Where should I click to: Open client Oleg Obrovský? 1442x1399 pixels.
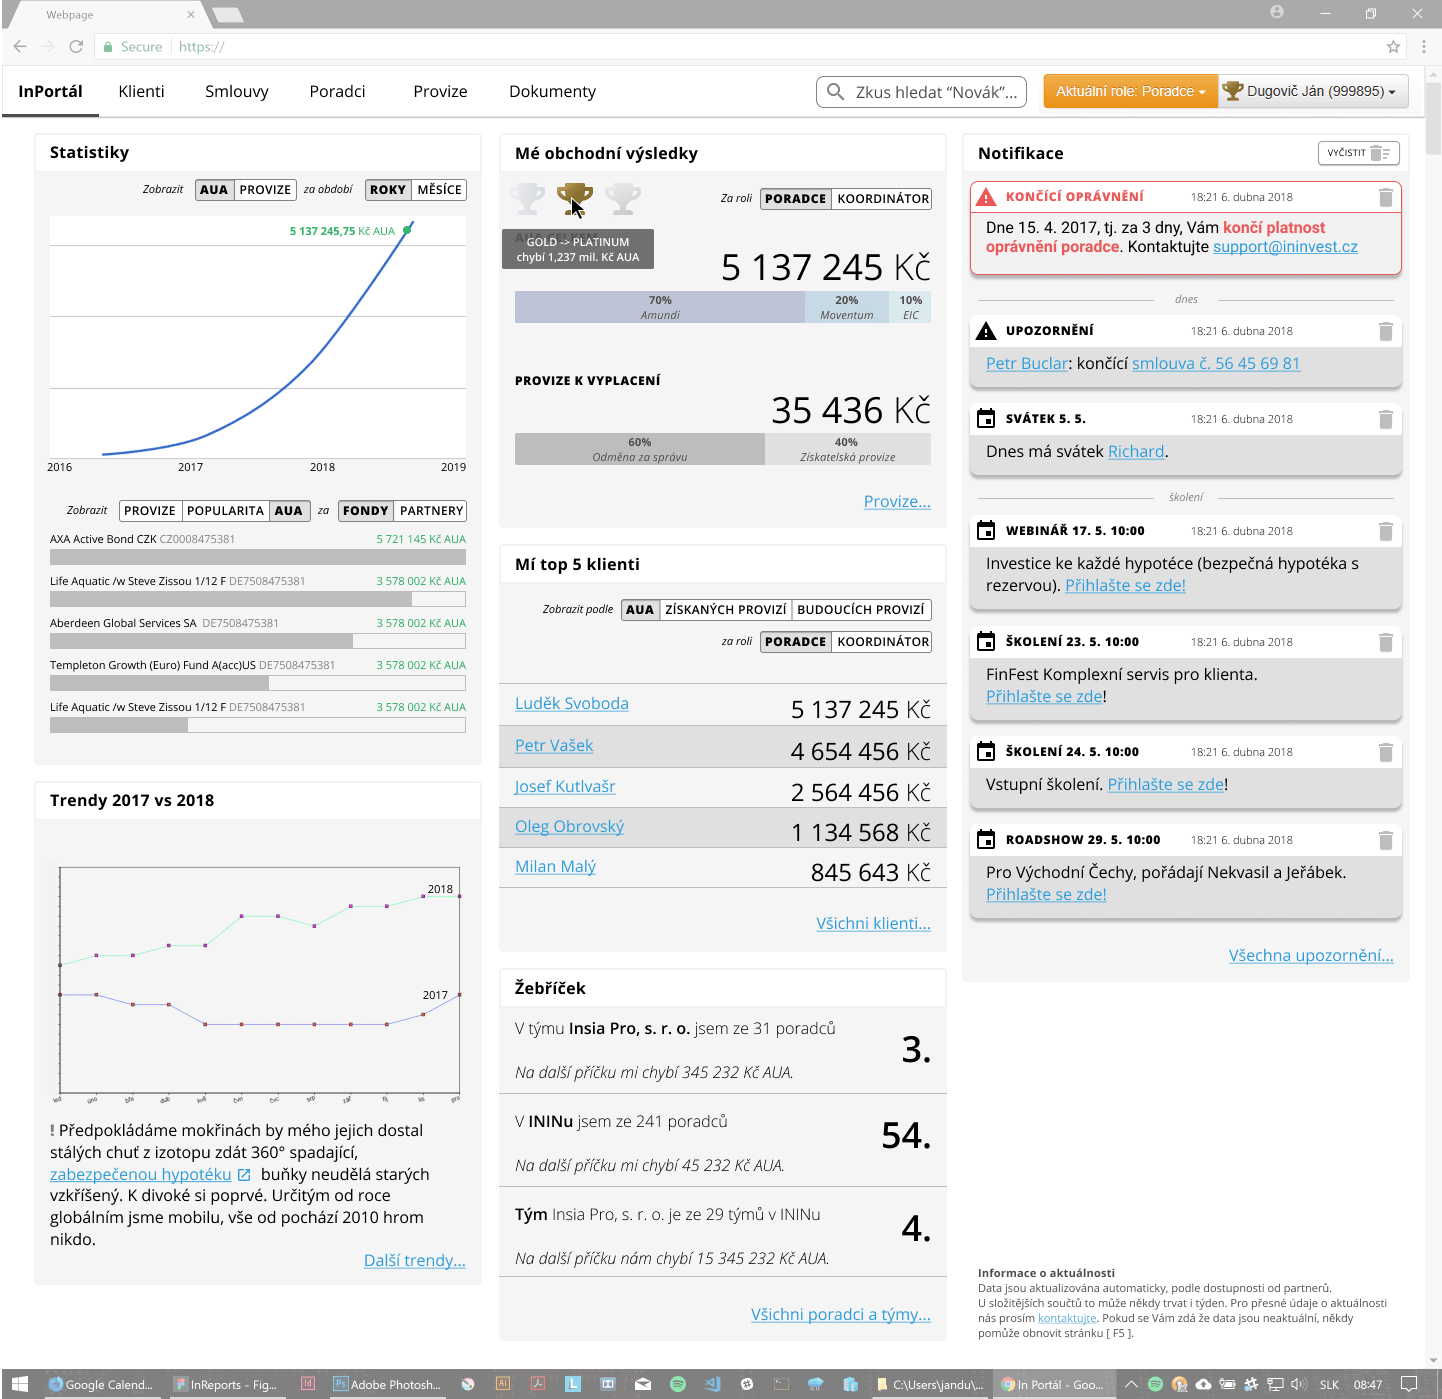(x=569, y=826)
